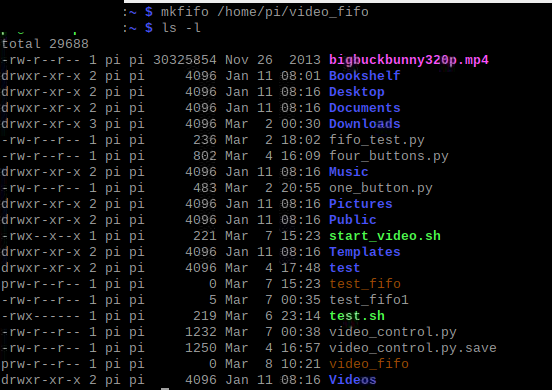The height and width of the screenshot is (390, 552).
Task: Click the green start_video.sh script name
Action: (x=385, y=236)
